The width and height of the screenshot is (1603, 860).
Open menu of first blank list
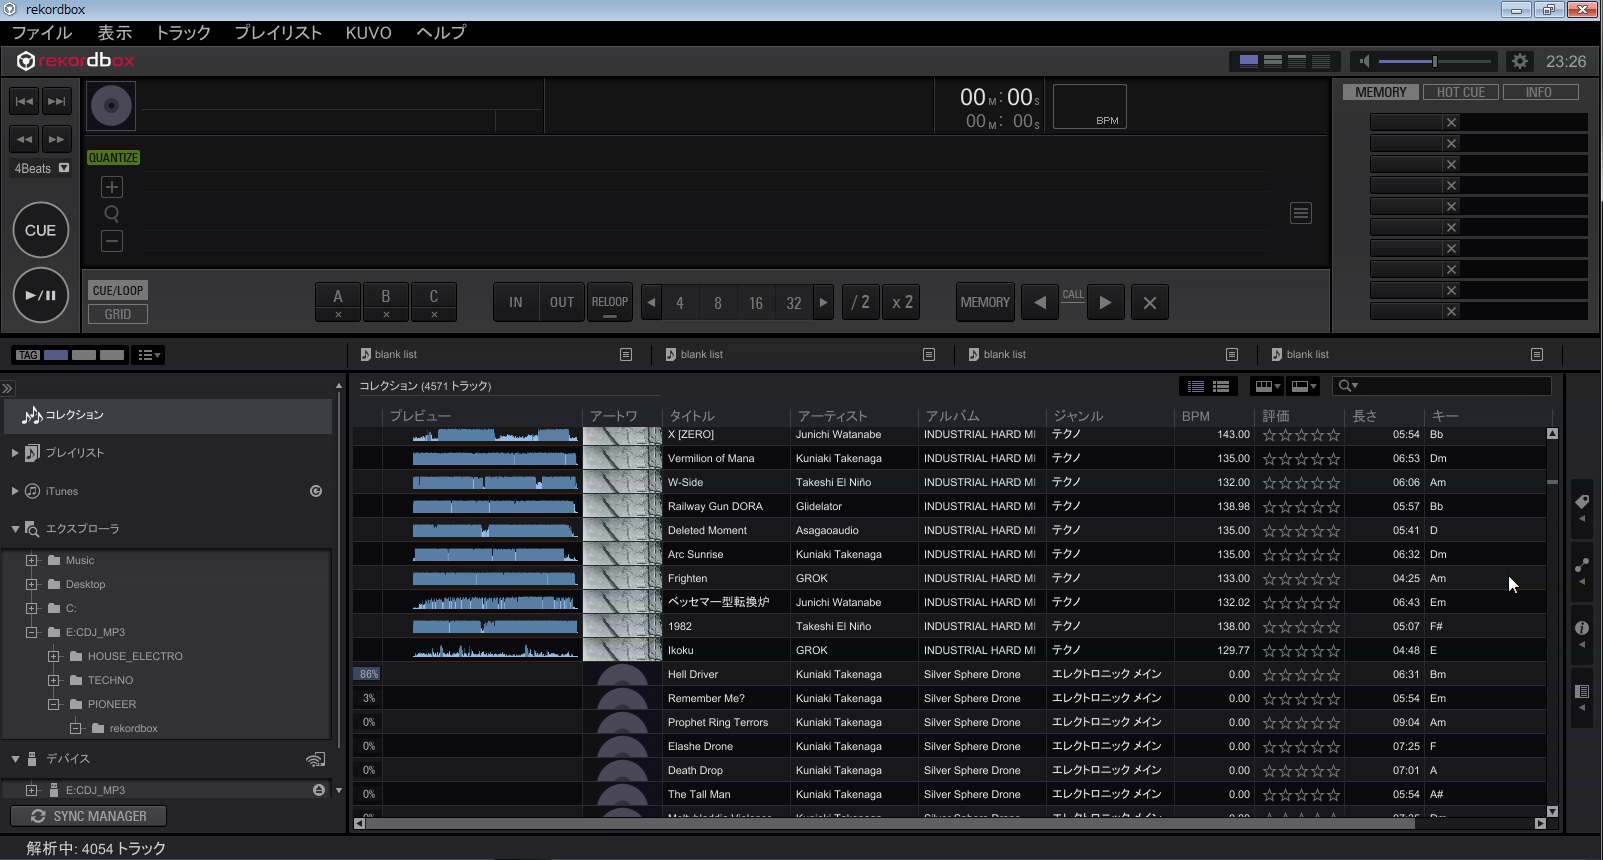pos(626,354)
